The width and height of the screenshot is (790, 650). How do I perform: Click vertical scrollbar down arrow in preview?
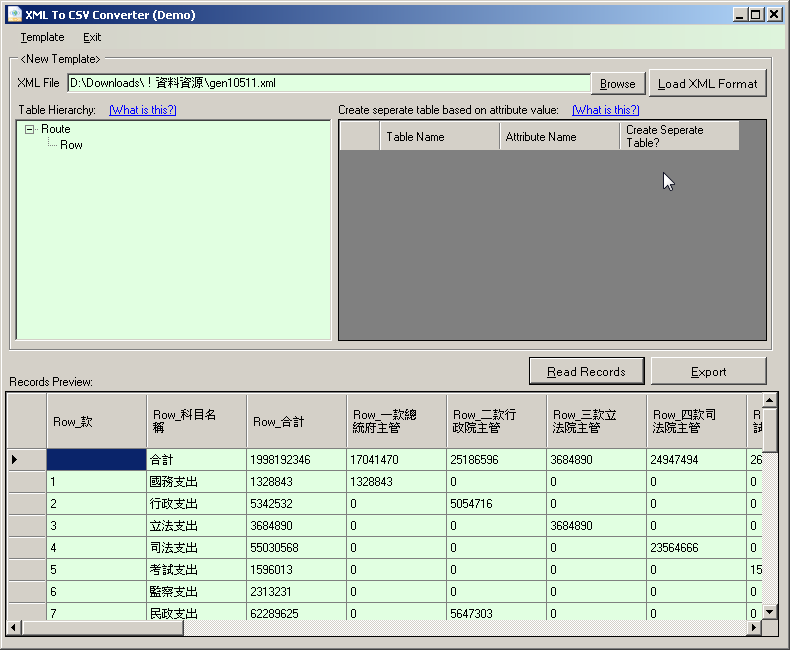(x=769, y=611)
